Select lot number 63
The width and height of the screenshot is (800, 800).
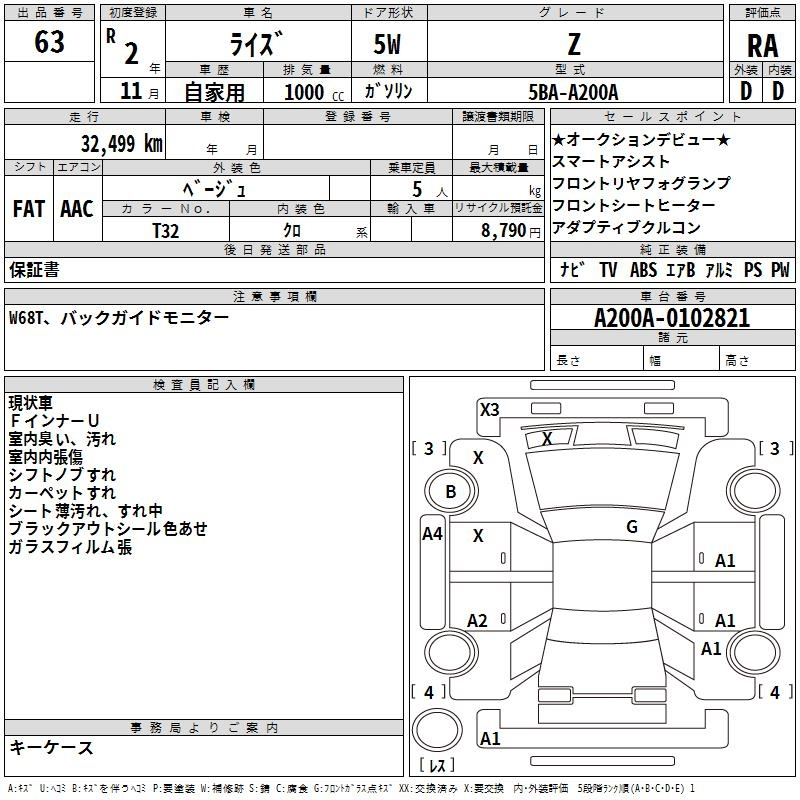click(49, 43)
